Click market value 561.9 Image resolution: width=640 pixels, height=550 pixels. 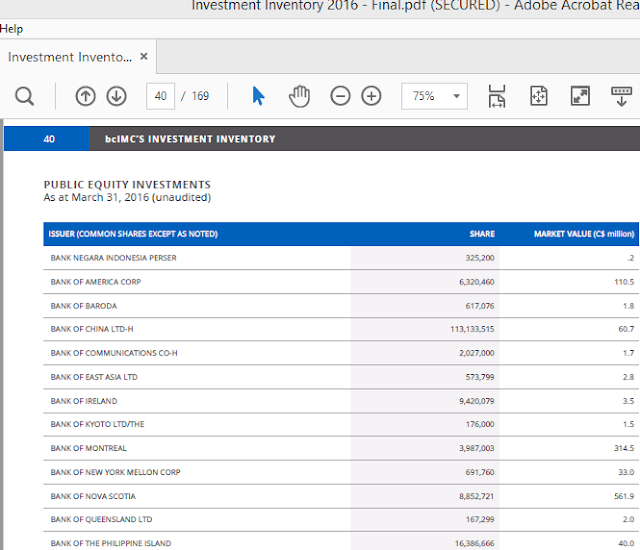click(624, 496)
